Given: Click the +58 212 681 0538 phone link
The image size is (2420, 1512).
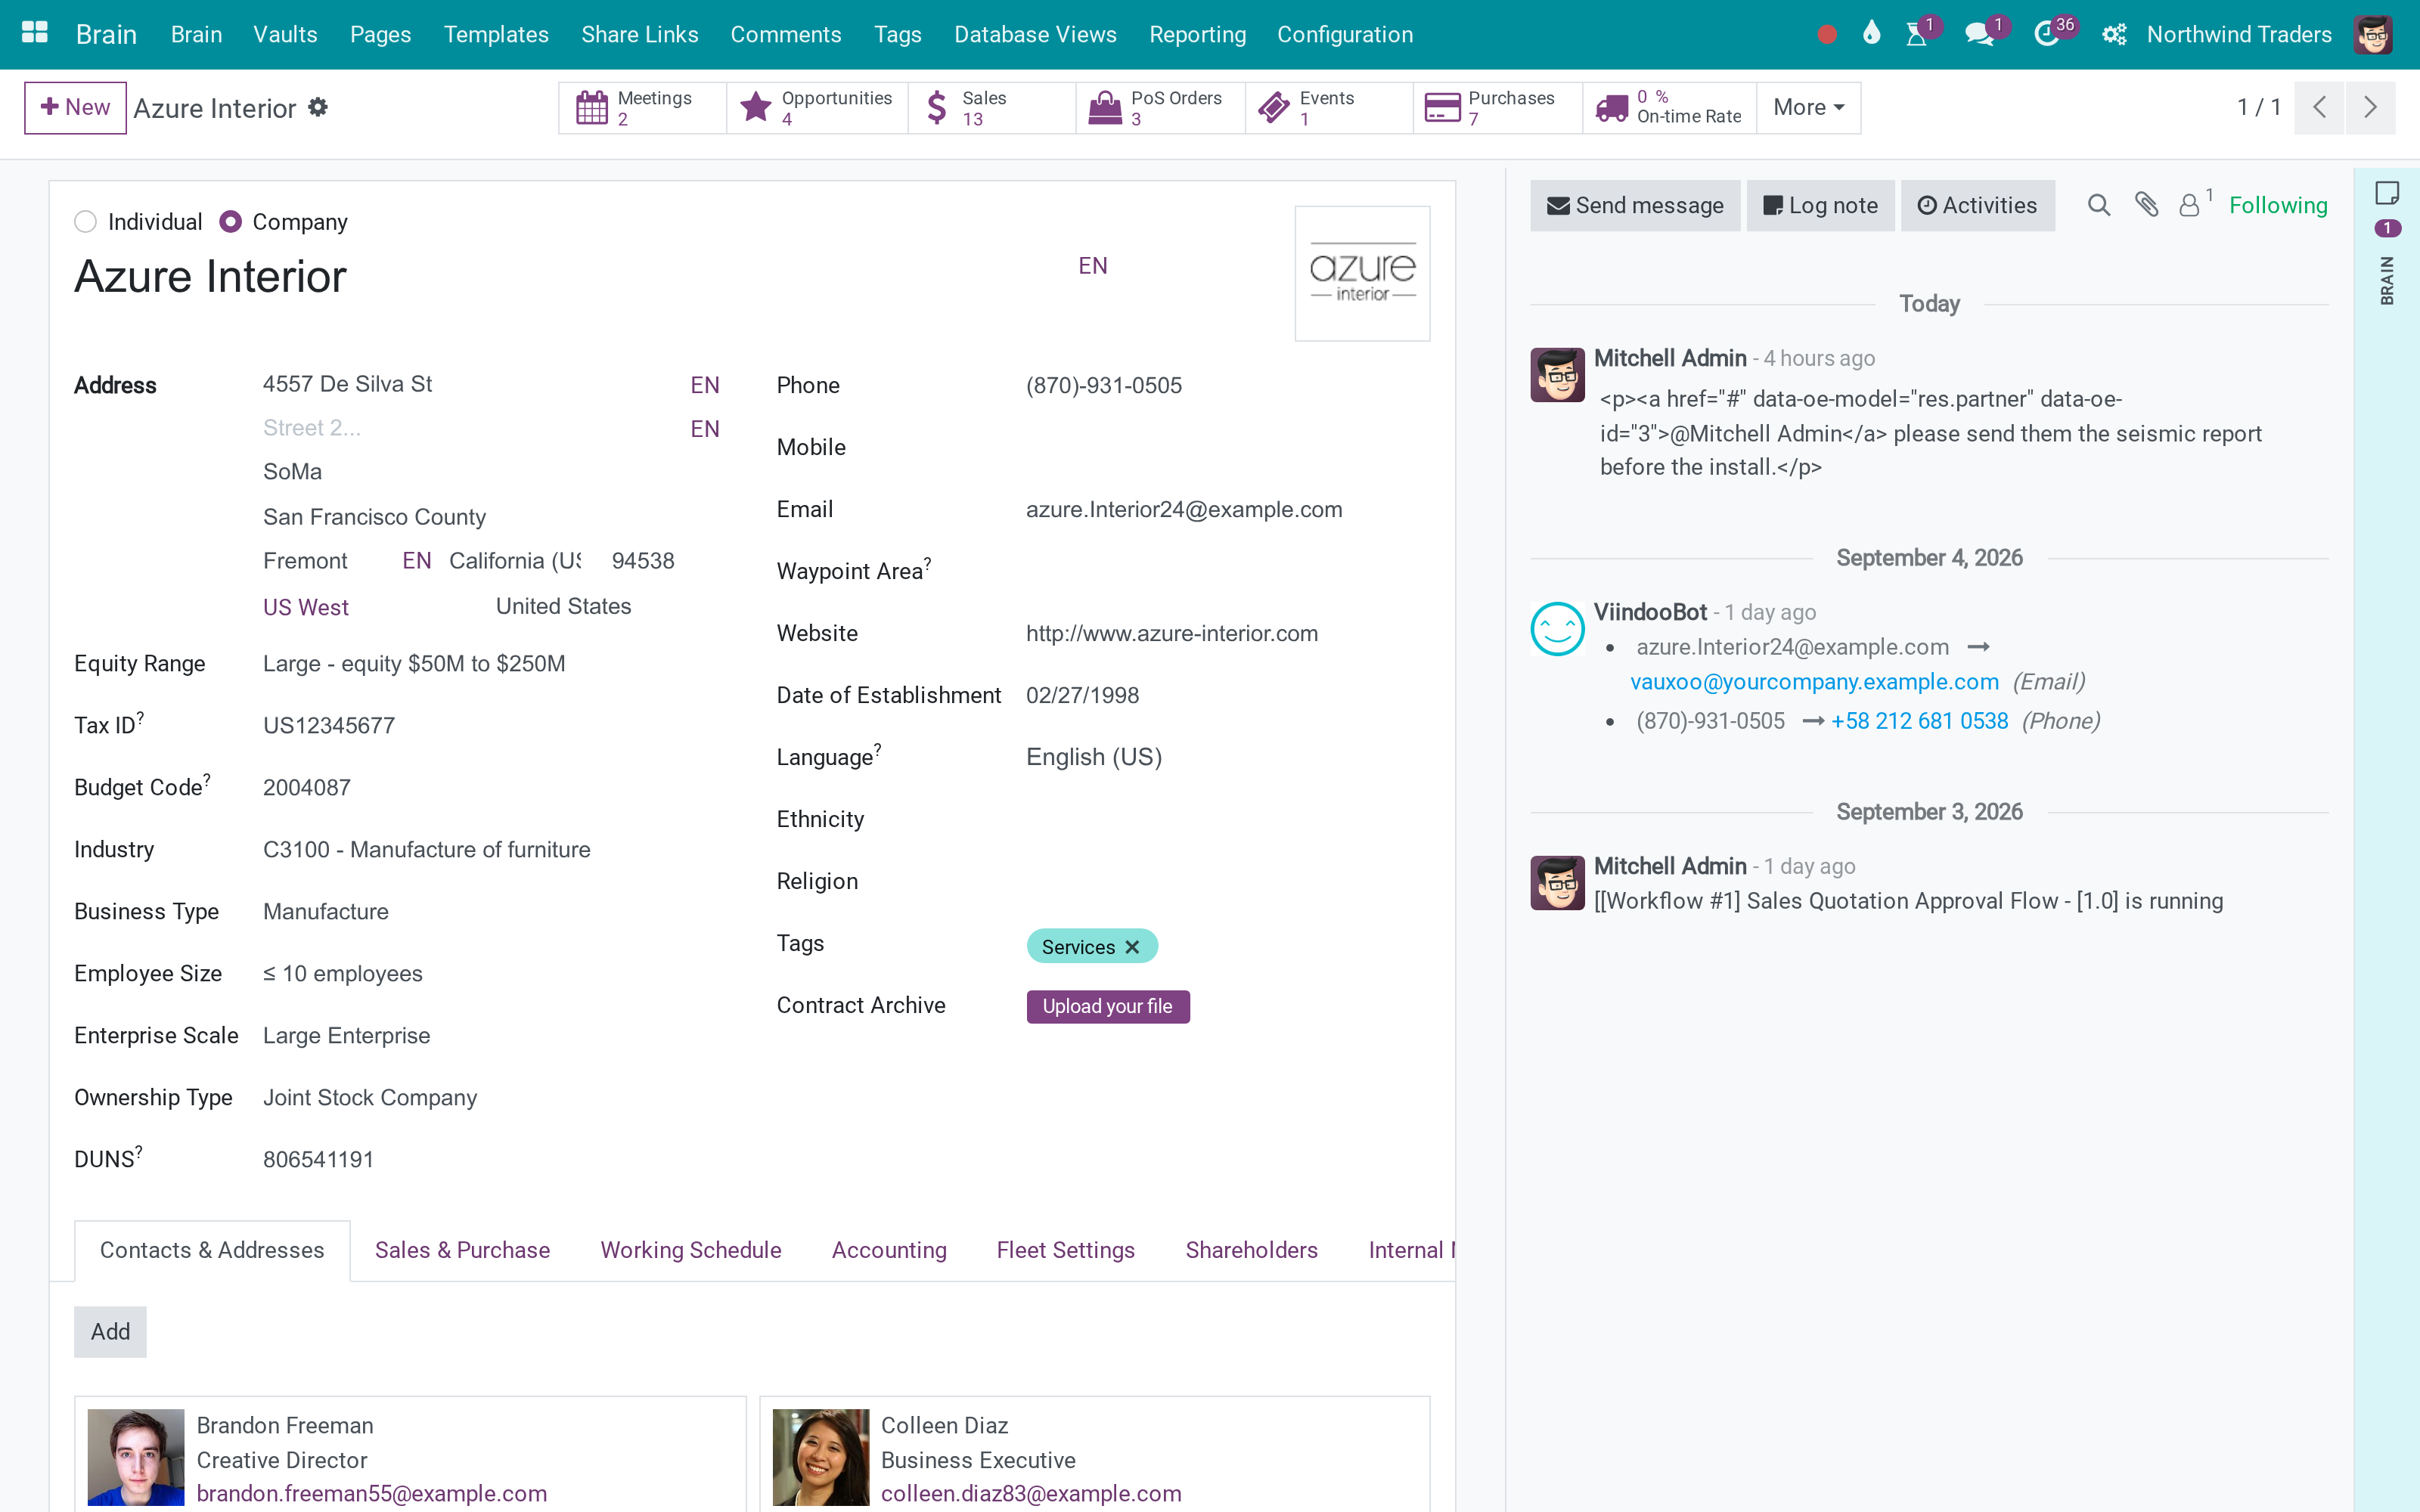Looking at the screenshot, I should pyautogui.click(x=1919, y=722).
